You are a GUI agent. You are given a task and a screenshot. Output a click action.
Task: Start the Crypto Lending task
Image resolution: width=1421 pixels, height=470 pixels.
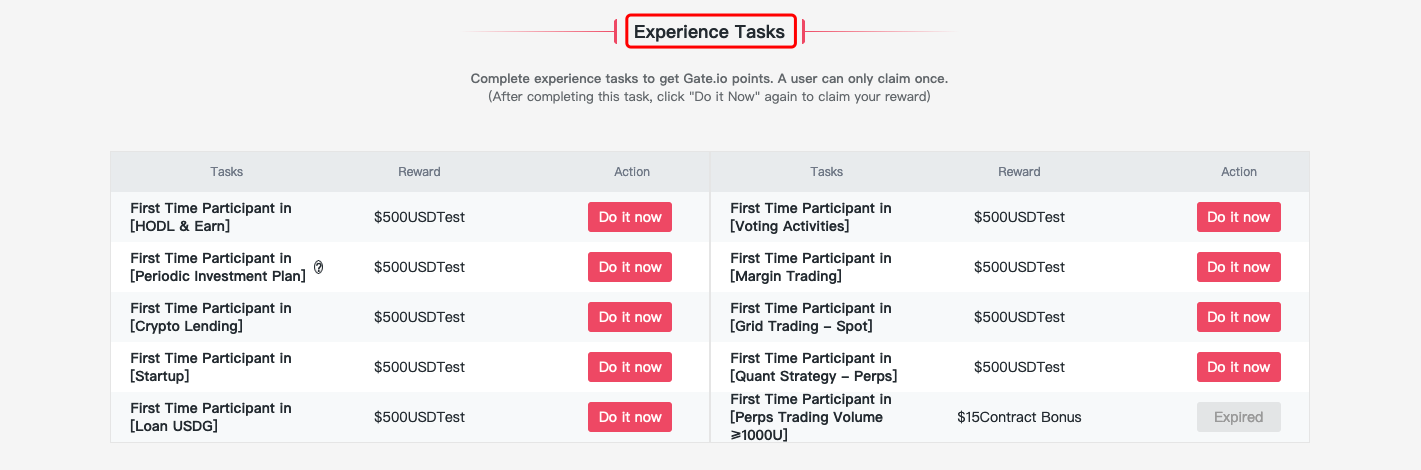[x=630, y=317]
